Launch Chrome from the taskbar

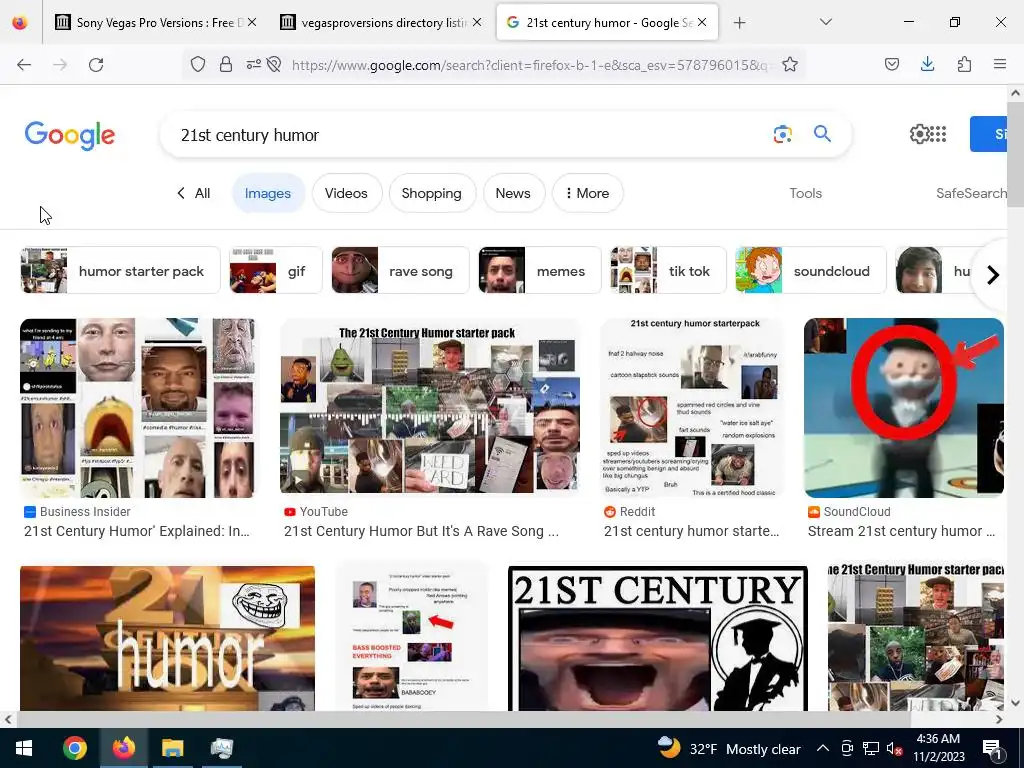point(74,748)
